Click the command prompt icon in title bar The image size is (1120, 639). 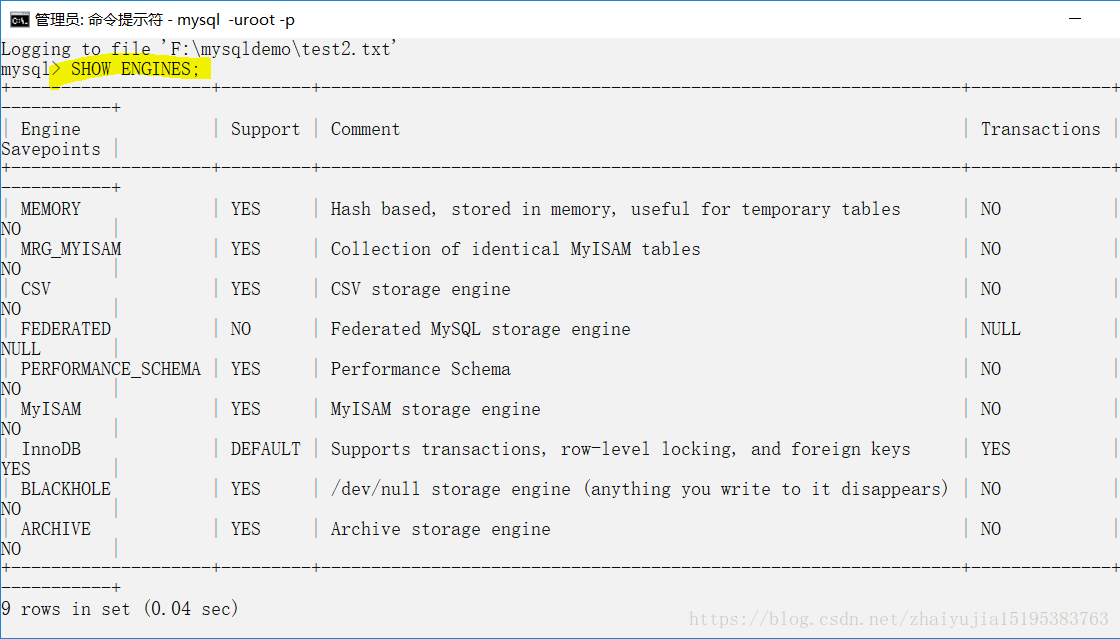[x=19, y=19]
